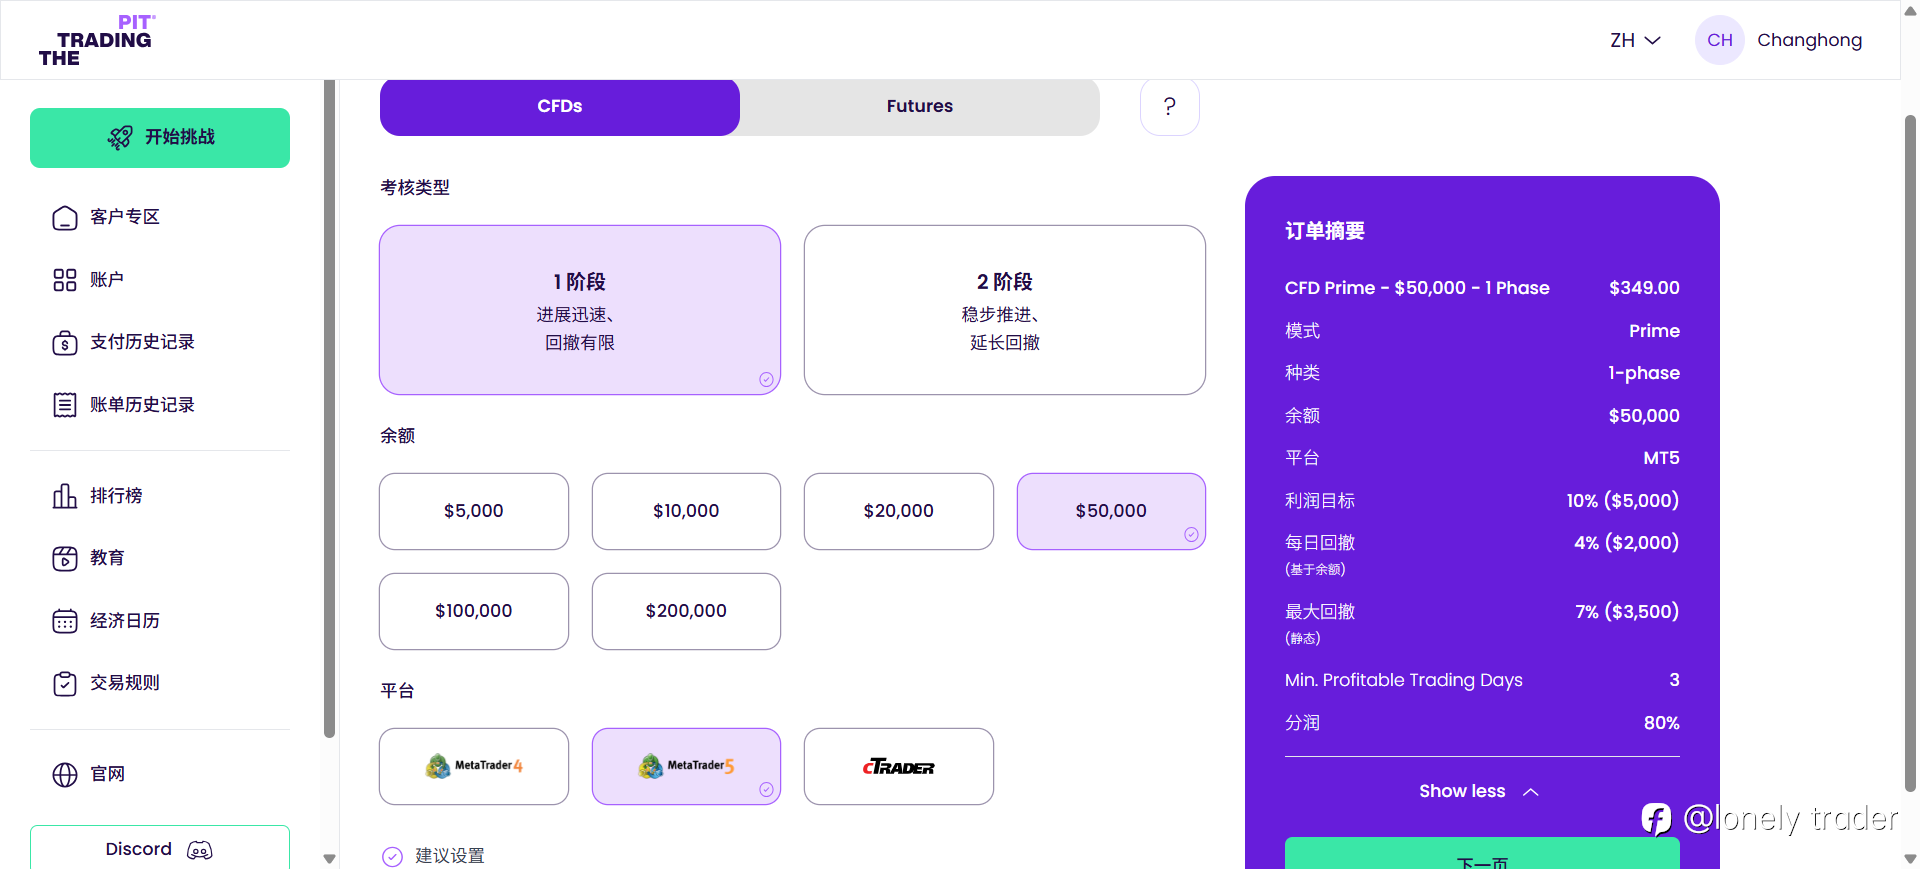Click the cTrader logo

pos(899,767)
